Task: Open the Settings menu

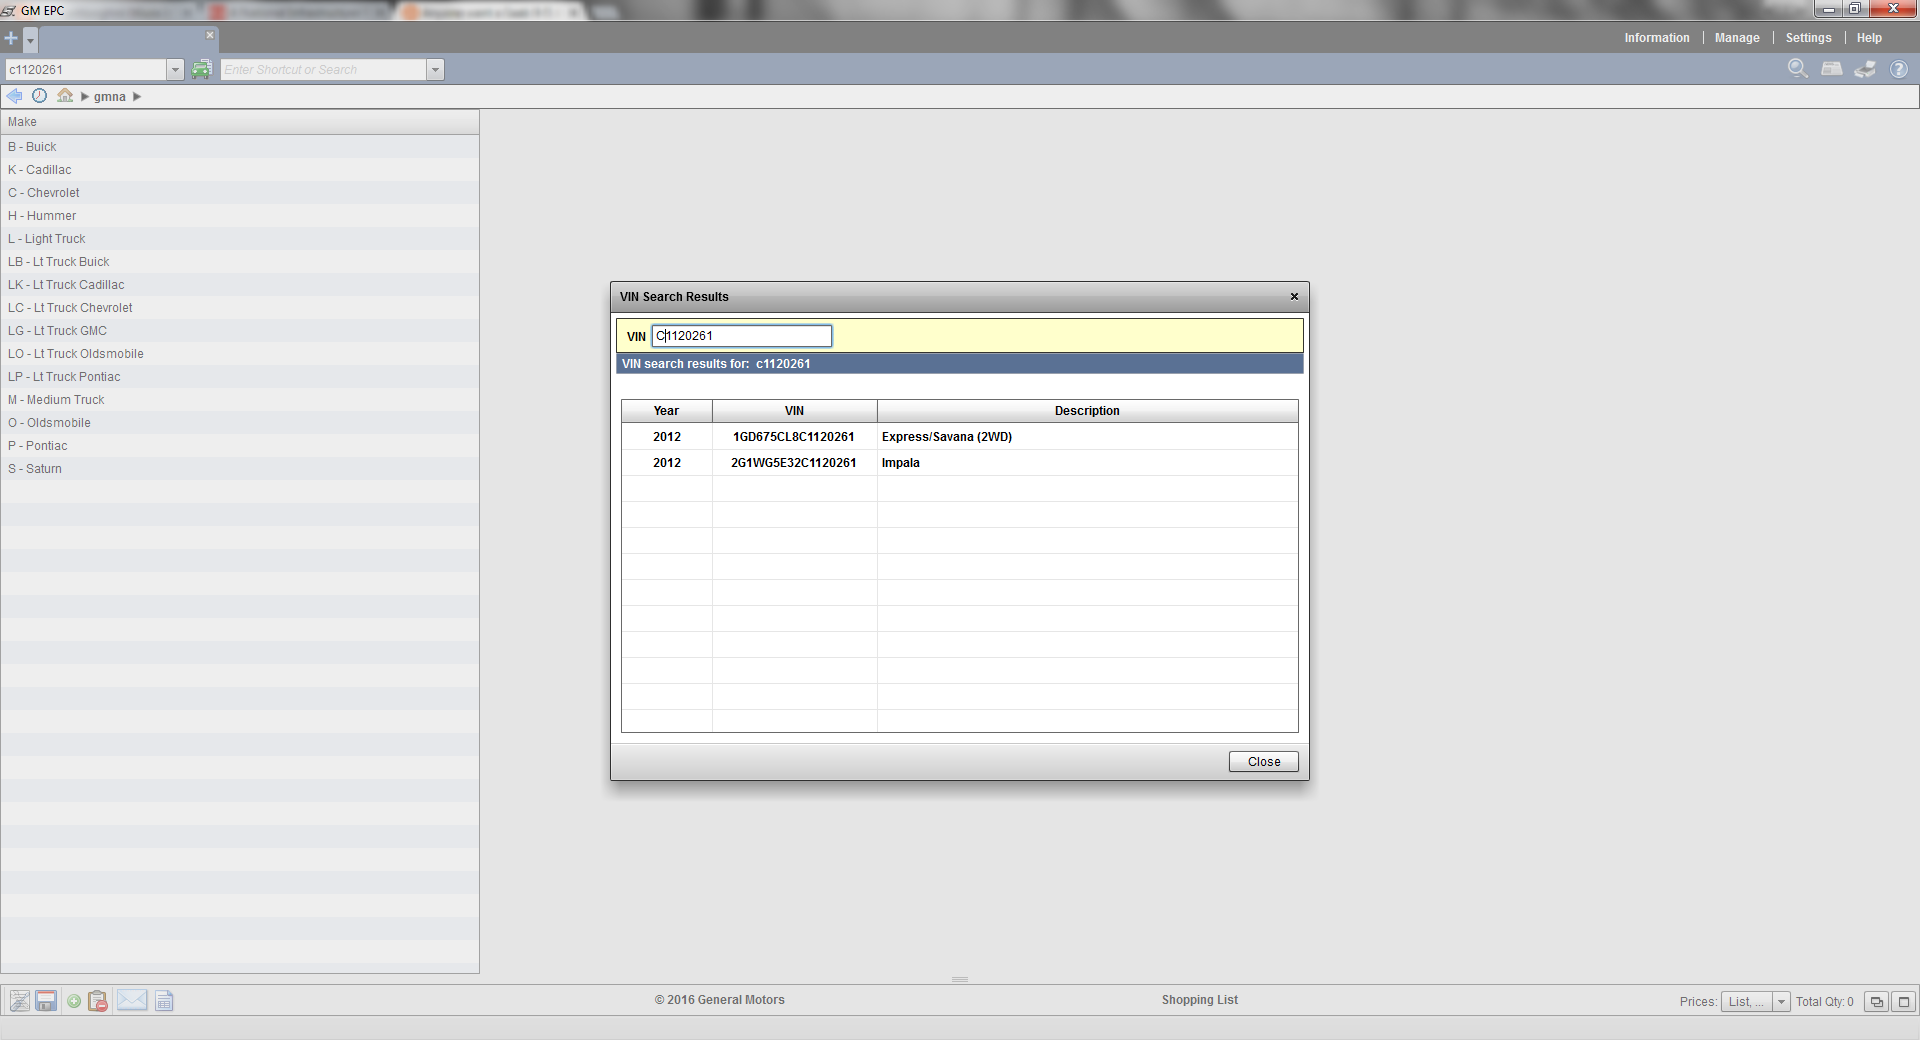Action: click(1808, 38)
